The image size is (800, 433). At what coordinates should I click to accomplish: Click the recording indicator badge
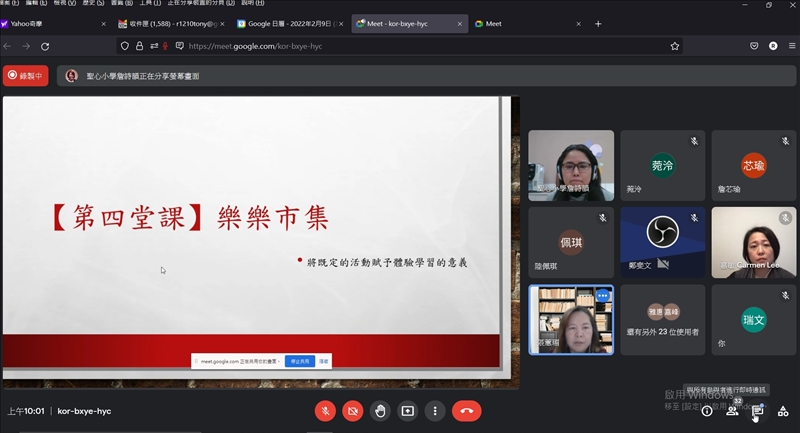click(x=25, y=75)
